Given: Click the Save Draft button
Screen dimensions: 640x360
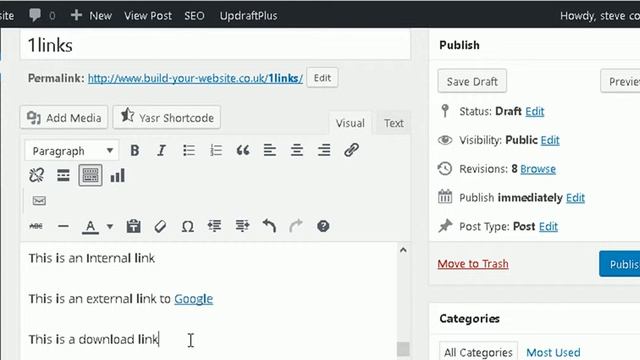Looking at the screenshot, I should [x=472, y=81].
